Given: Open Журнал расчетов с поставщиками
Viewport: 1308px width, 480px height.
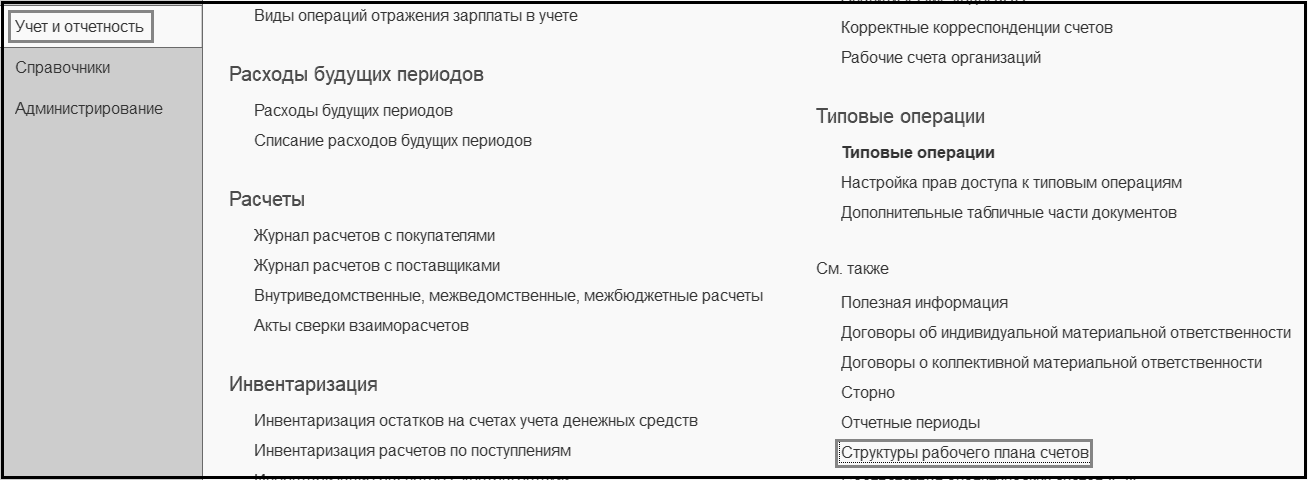Looking at the screenshot, I should (x=377, y=266).
